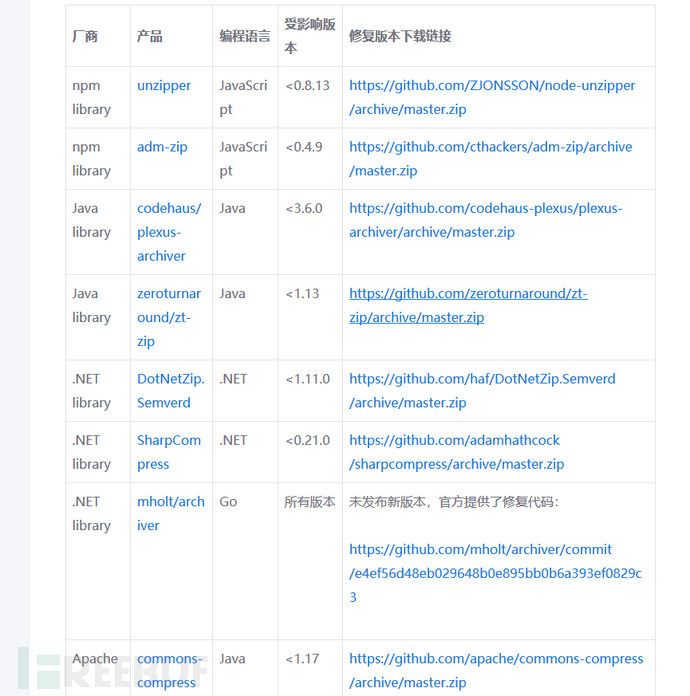The height and width of the screenshot is (696, 690).
Task: Follow the mholt archiver commit URL
Action: click(496, 573)
